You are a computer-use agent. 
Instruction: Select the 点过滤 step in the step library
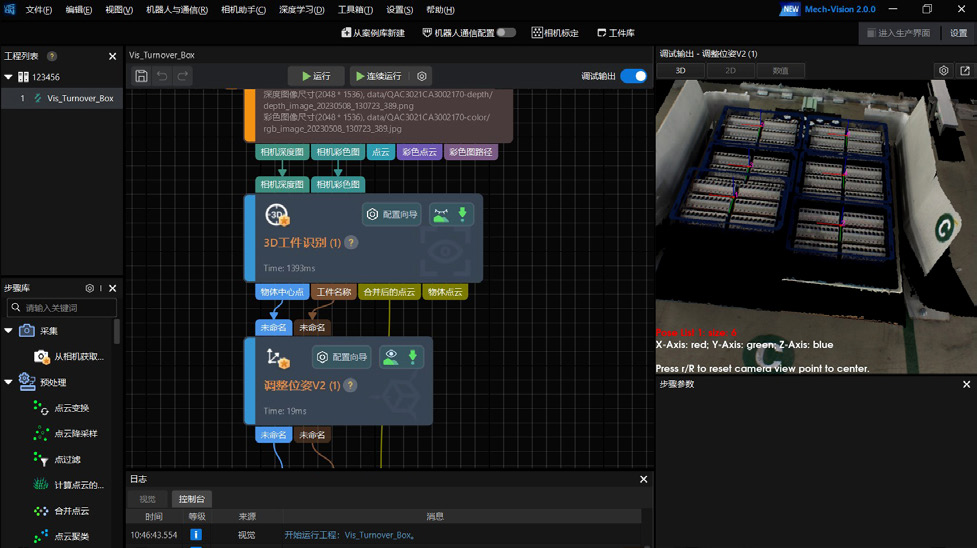(x=67, y=459)
